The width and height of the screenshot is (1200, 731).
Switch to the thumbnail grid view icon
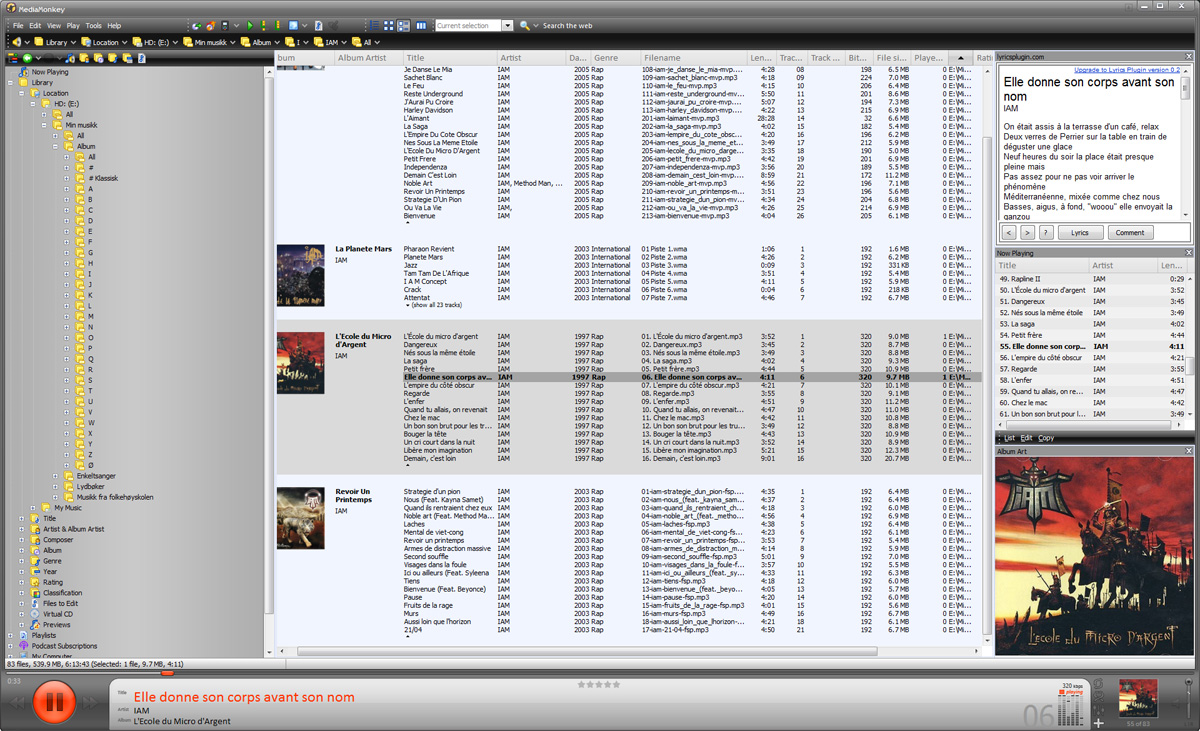[x=389, y=26]
